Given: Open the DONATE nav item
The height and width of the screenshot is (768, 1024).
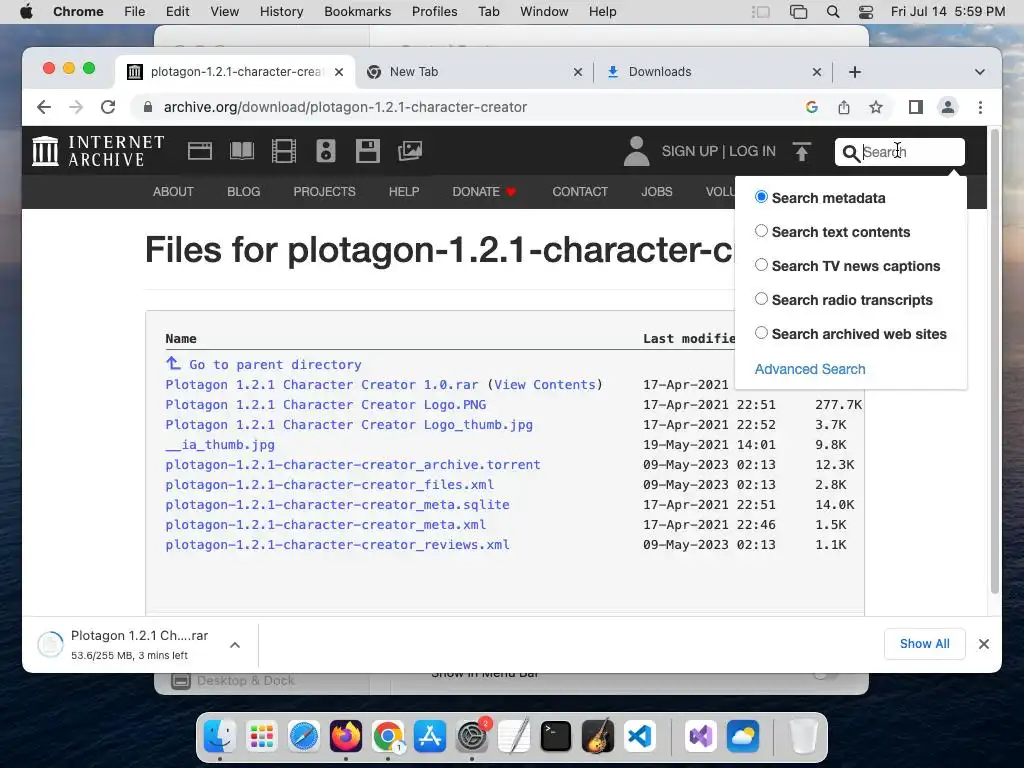Looking at the screenshot, I should [484, 191].
